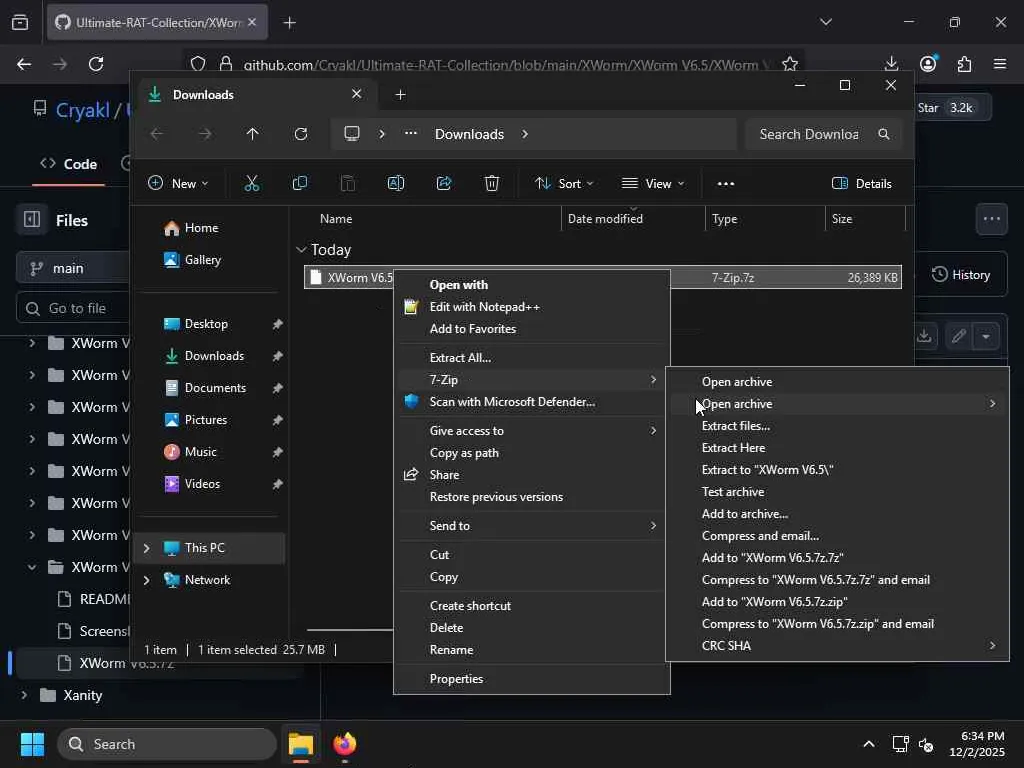
Task: Star the GitHub repository
Action: tap(928, 107)
